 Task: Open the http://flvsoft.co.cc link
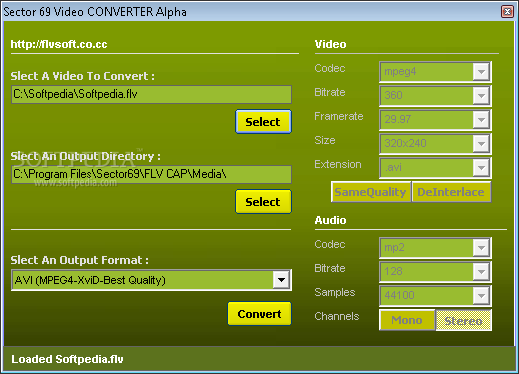click(59, 44)
